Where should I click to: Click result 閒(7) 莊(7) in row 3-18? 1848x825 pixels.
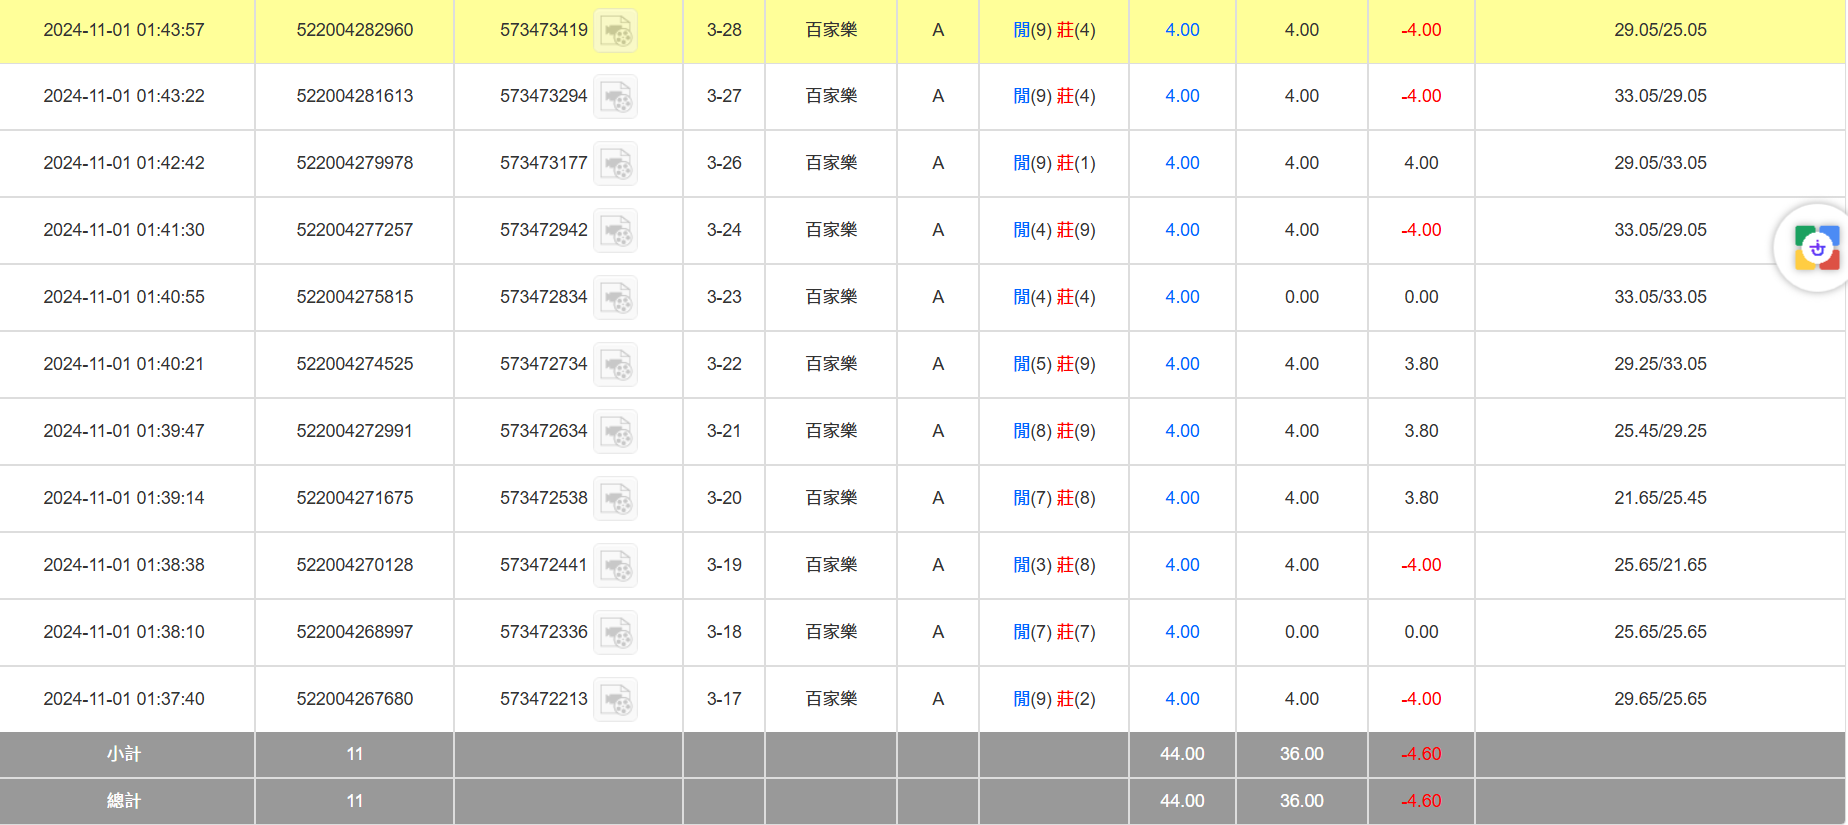coord(1054,632)
